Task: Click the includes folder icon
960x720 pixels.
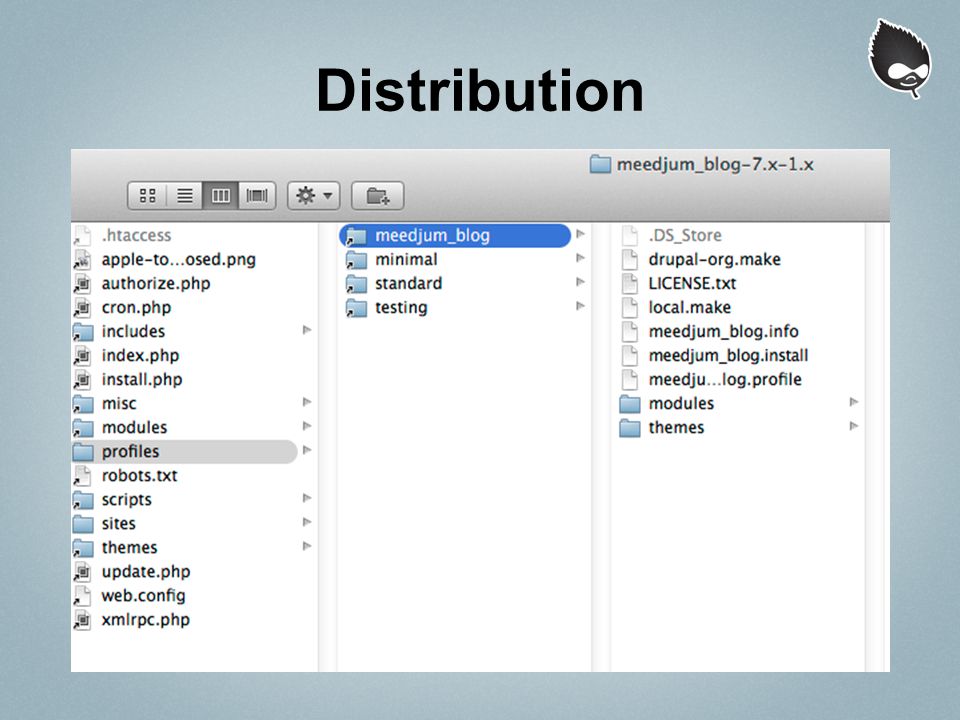Action: (83, 332)
